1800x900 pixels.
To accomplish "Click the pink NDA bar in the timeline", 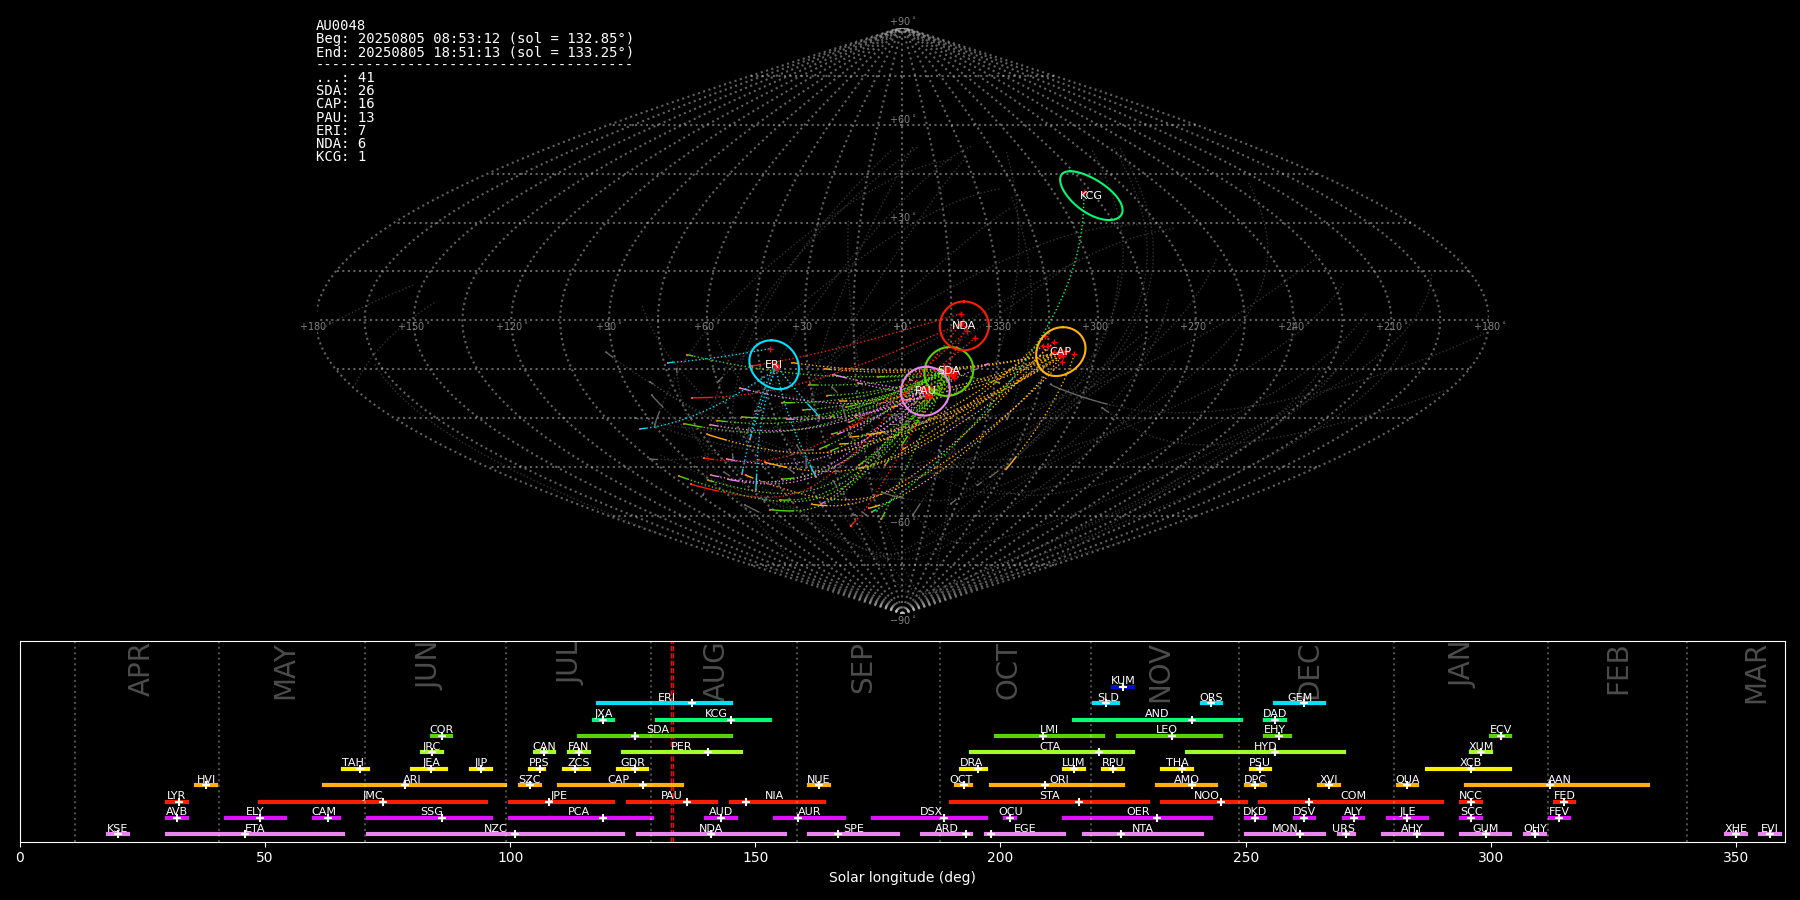I will pos(711,834).
